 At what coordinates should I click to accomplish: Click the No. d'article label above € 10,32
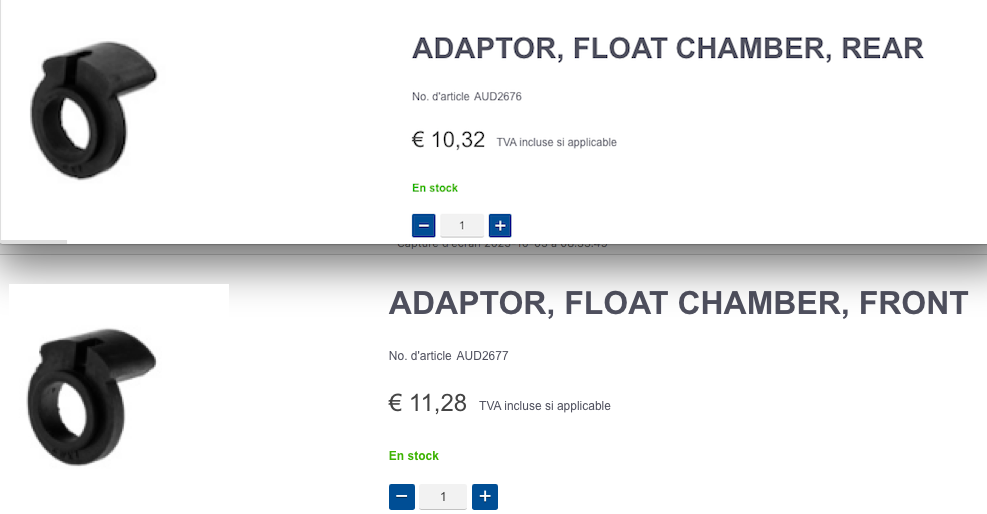coord(441,97)
